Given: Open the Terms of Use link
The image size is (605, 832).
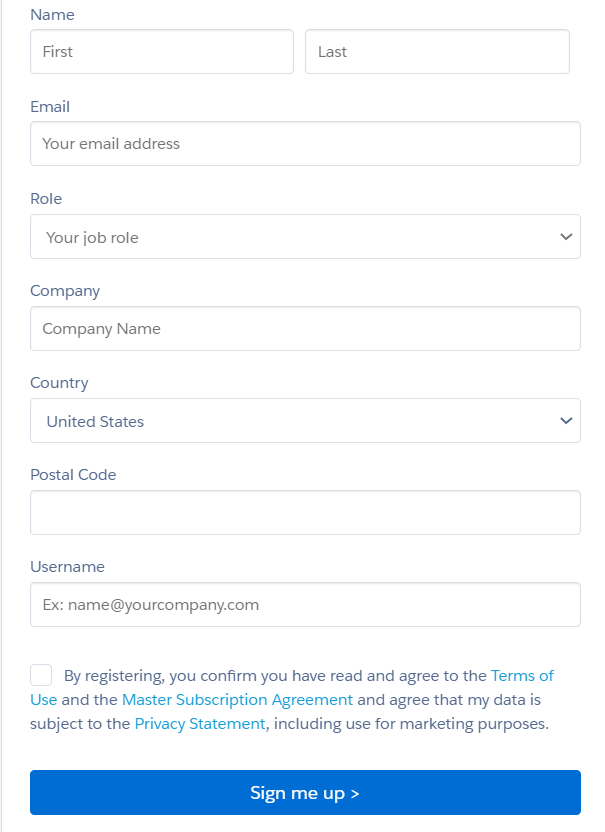Looking at the screenshot, I should tap(522, 675).
